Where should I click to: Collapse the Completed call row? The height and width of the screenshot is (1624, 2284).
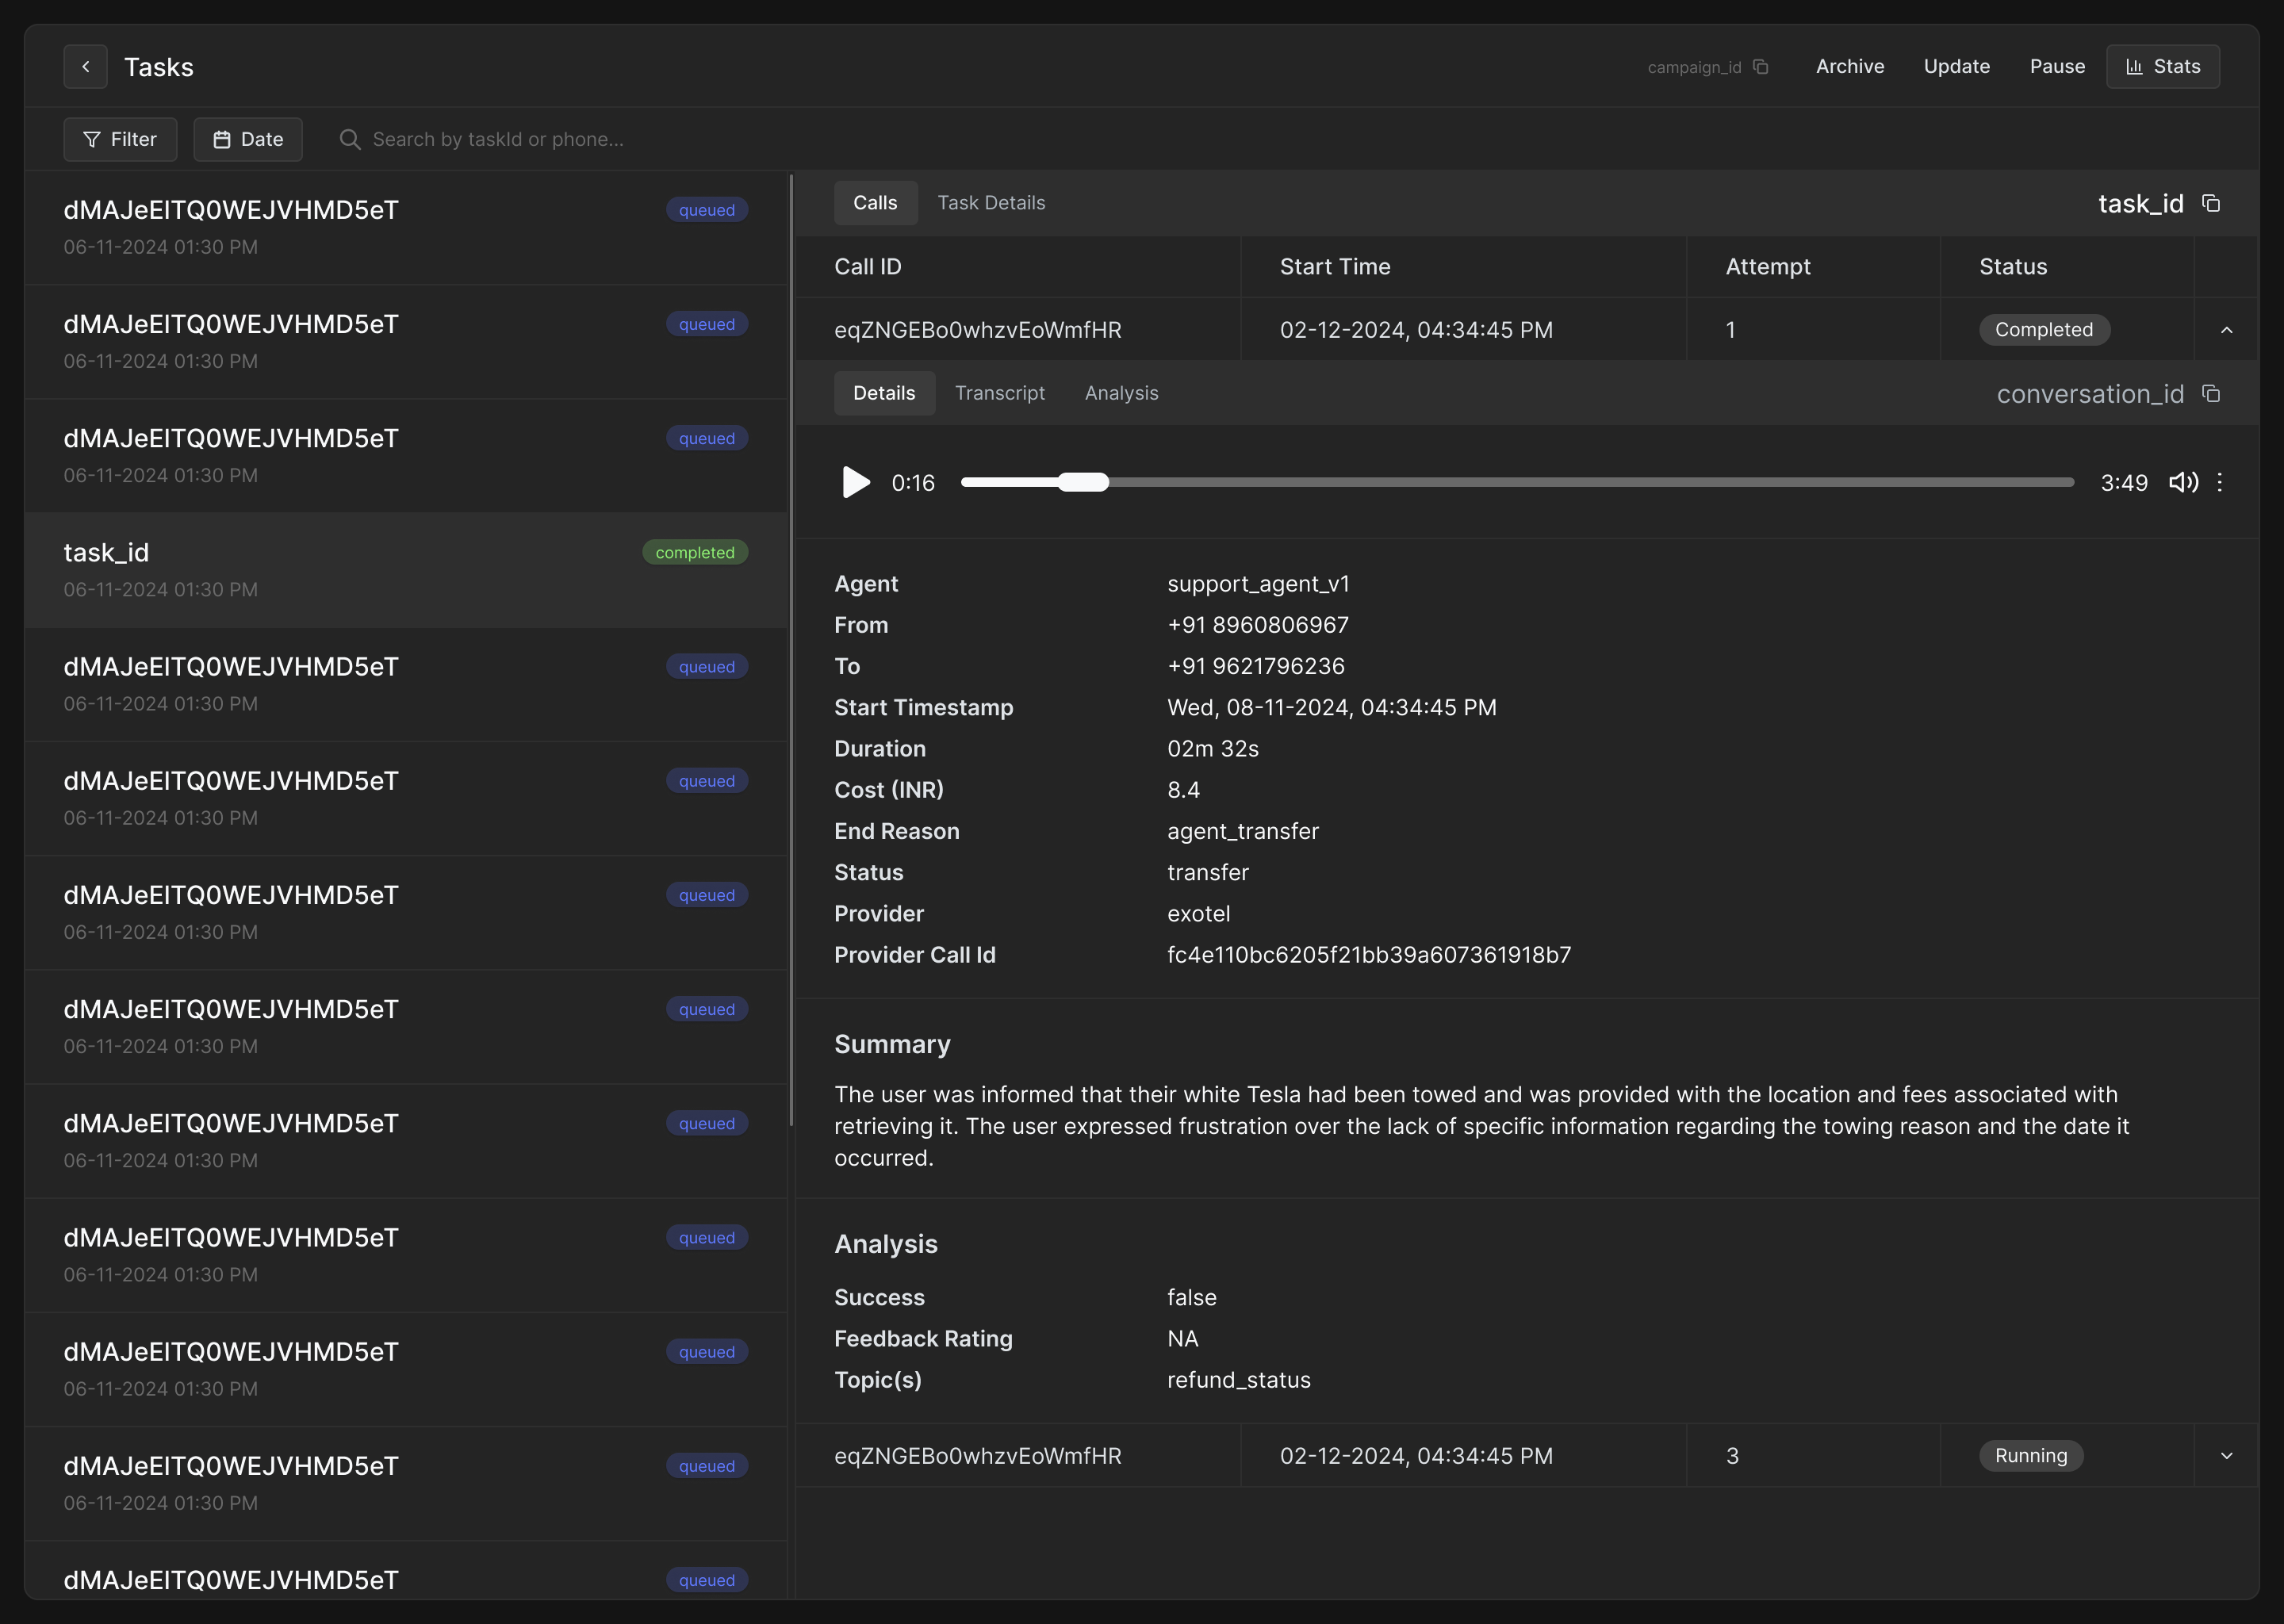[x=2226, y=330]
